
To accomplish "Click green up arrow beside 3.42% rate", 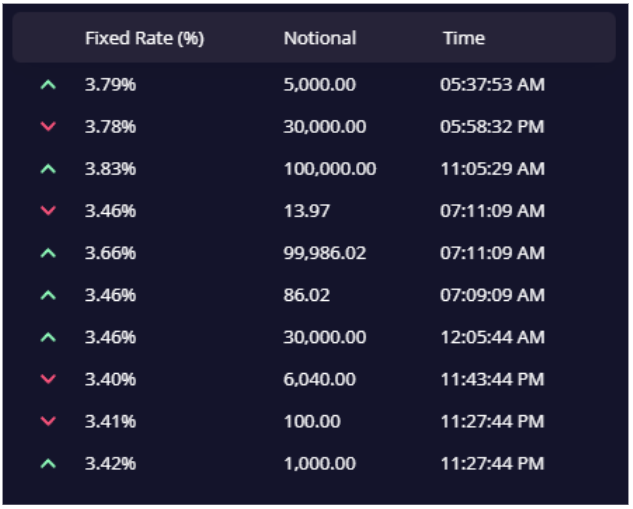I will [x=48, y=463].
